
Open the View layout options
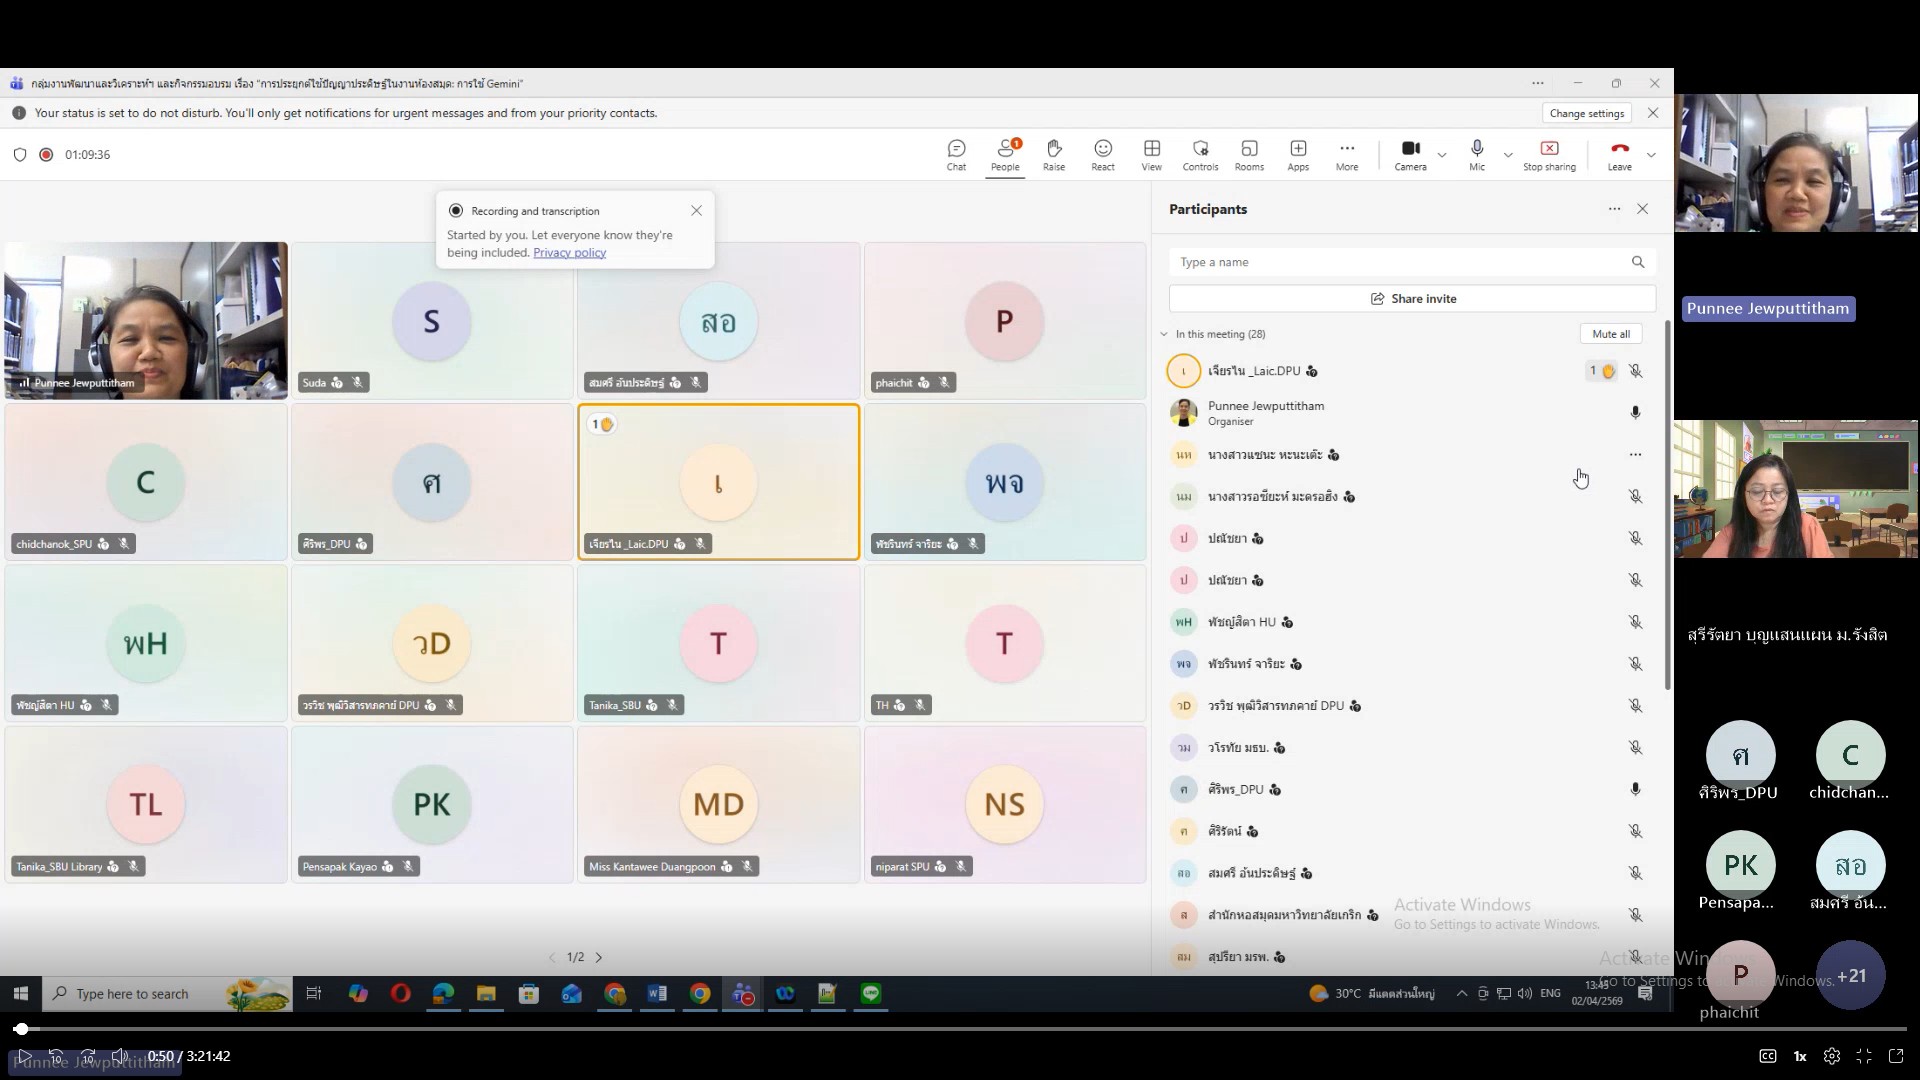1151,154
